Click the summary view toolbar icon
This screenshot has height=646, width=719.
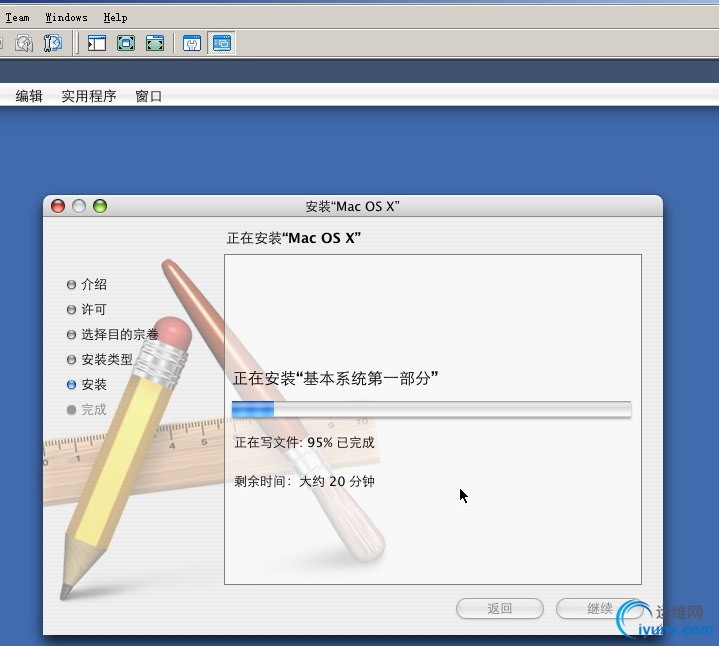click(192, 43)
